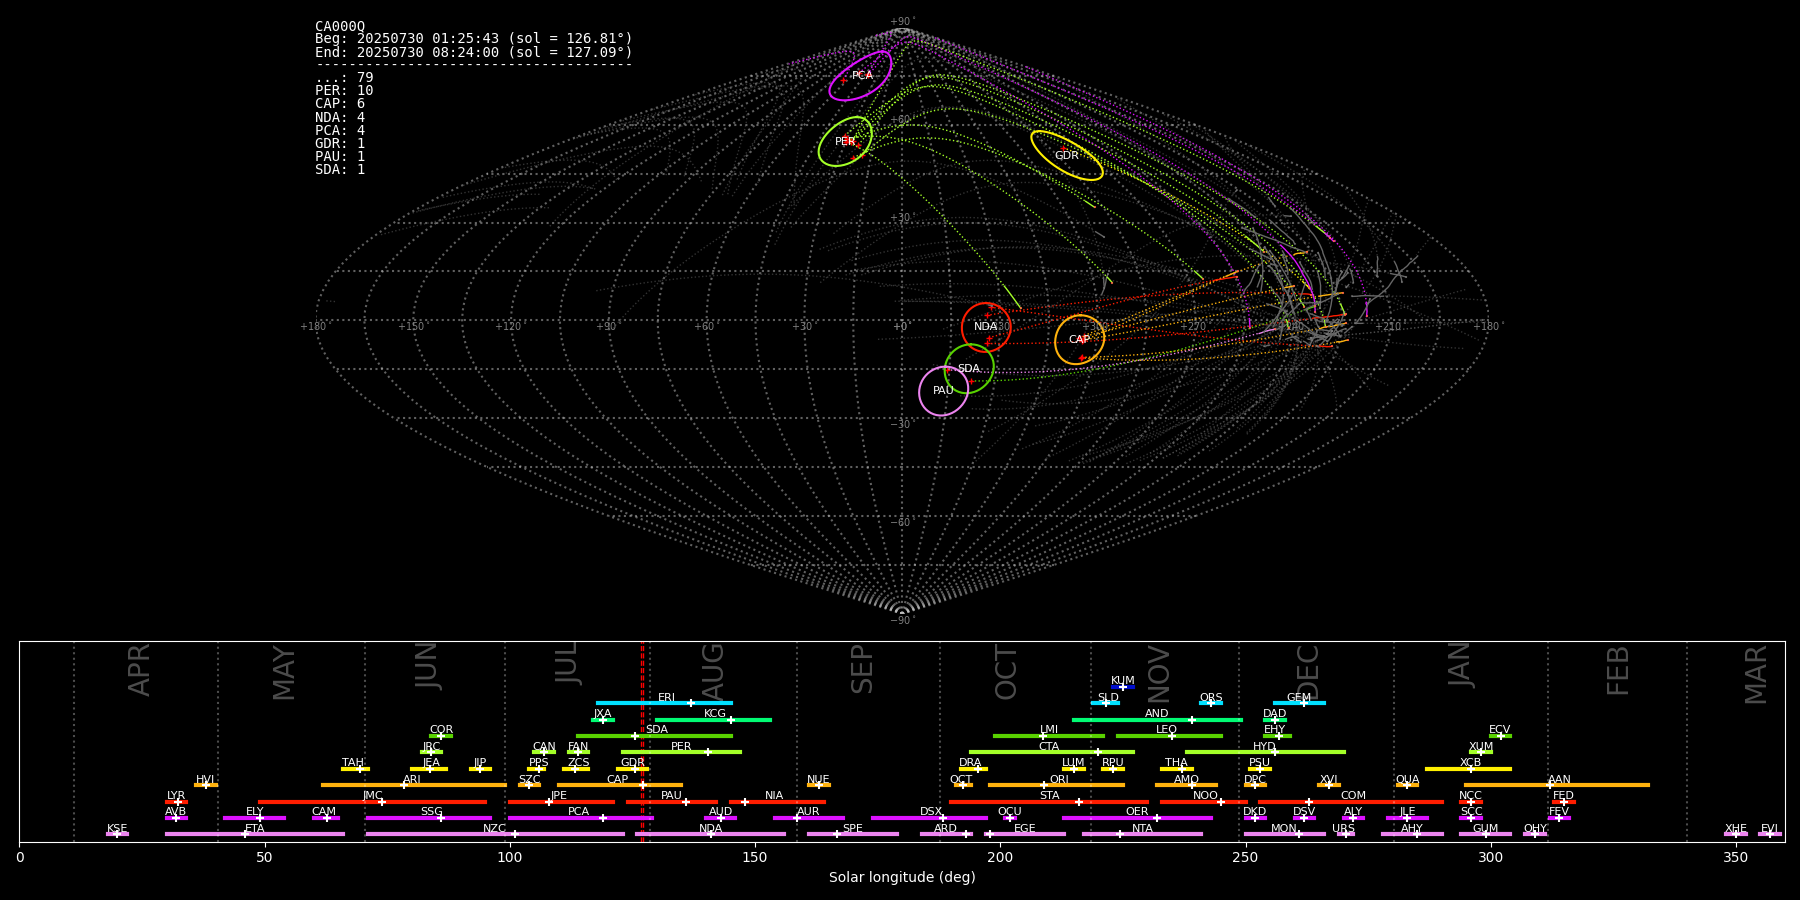Click the NZC shower label in timeline
The width and height of the screenshot is (1800, 900).
click(495, 829)
